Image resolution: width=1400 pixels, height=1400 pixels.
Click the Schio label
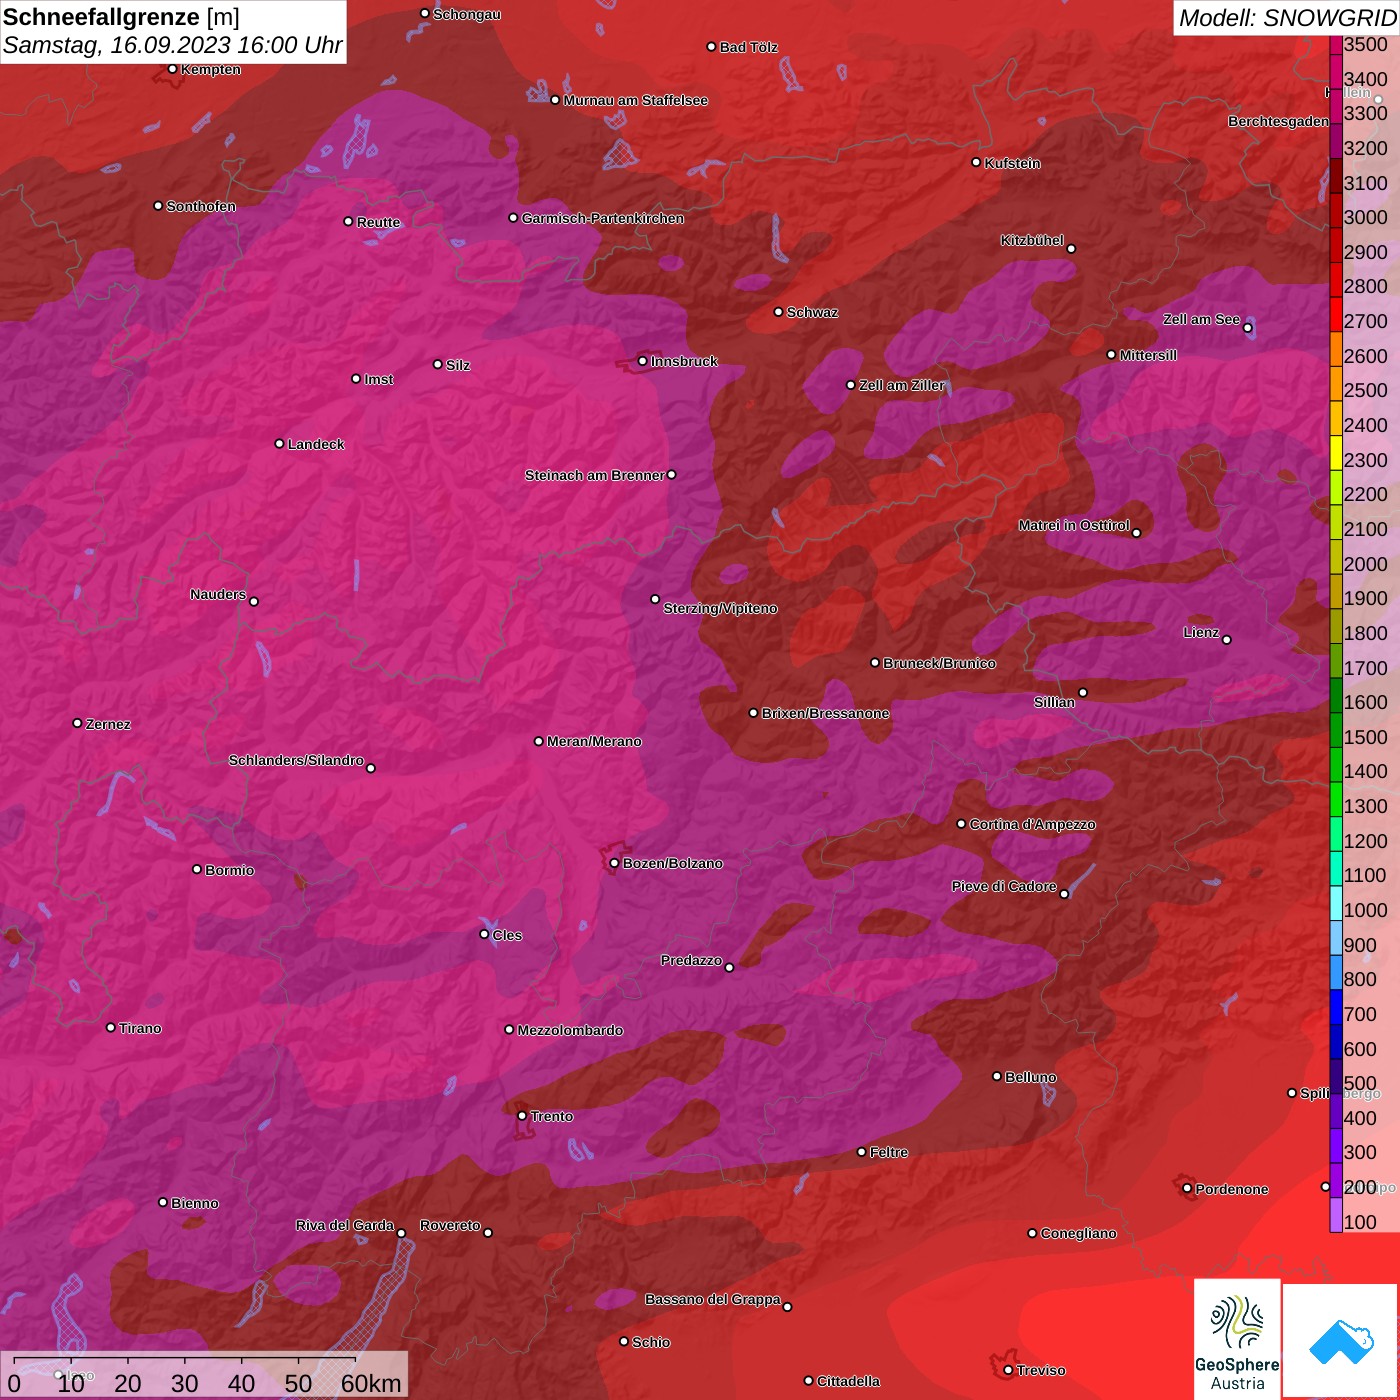[651, 1342]
